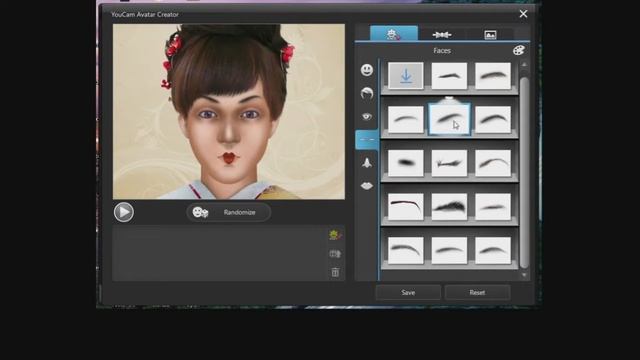Choose the short smudge eyebrow in row three
640x360 pixels.
pyautogui.click(x=406, y=163)
